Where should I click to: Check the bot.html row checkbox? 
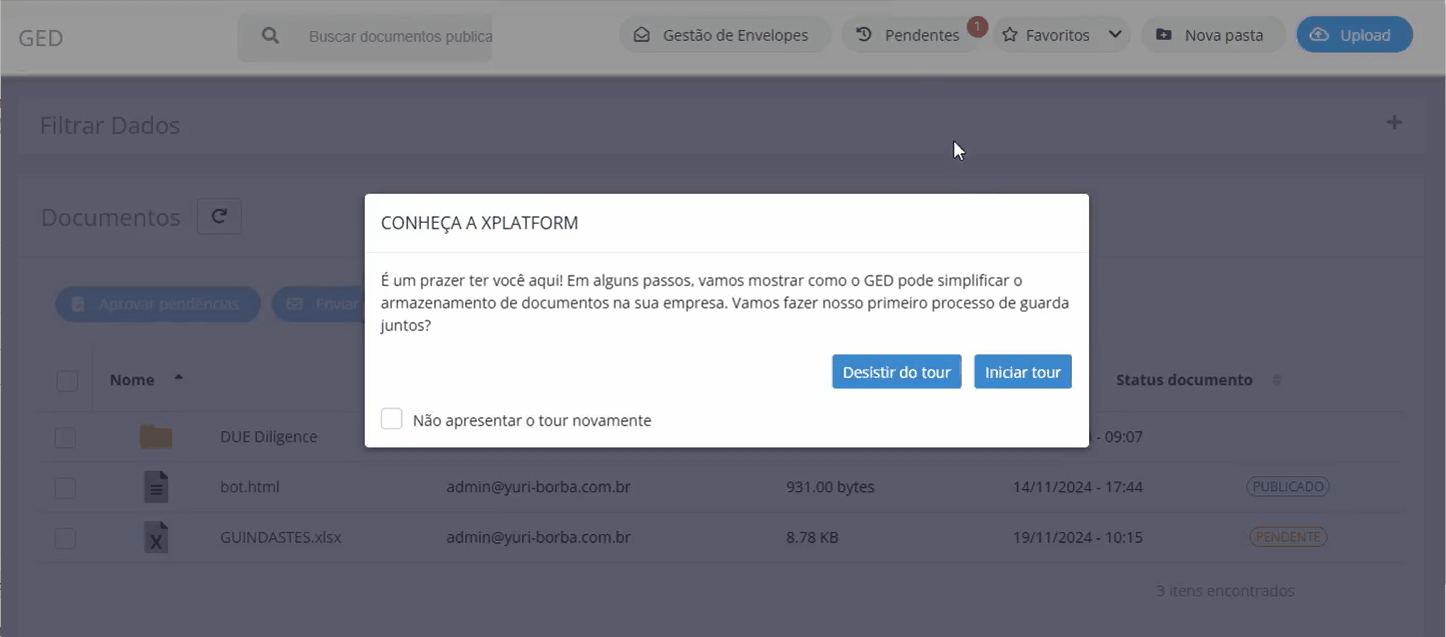point(65,488)
